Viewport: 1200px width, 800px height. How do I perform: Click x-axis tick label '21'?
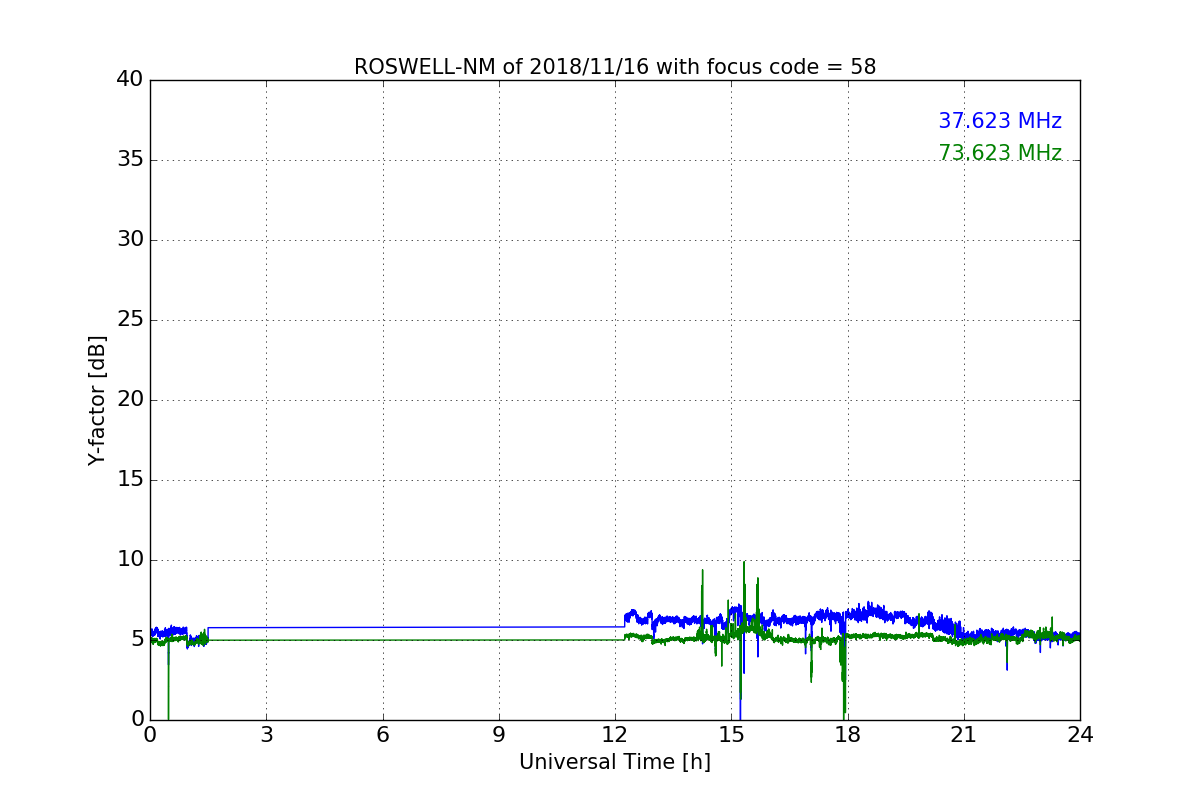coord(964,734)
